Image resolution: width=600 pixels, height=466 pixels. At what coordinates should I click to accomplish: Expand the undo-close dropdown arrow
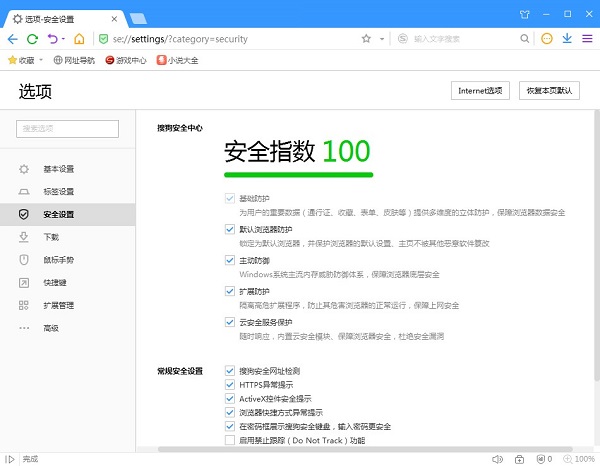[63, 39]
